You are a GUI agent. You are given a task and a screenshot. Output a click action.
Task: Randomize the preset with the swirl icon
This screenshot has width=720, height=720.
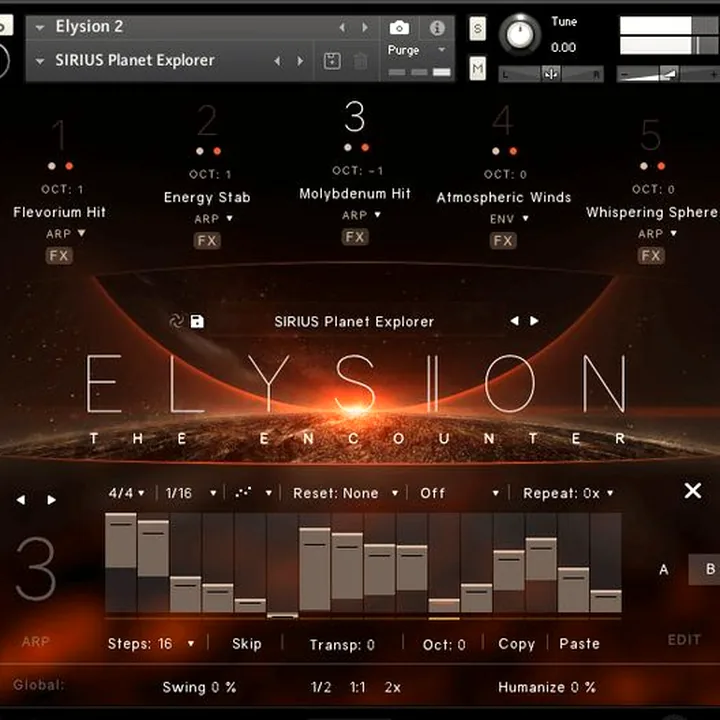[x=176, y=321]
